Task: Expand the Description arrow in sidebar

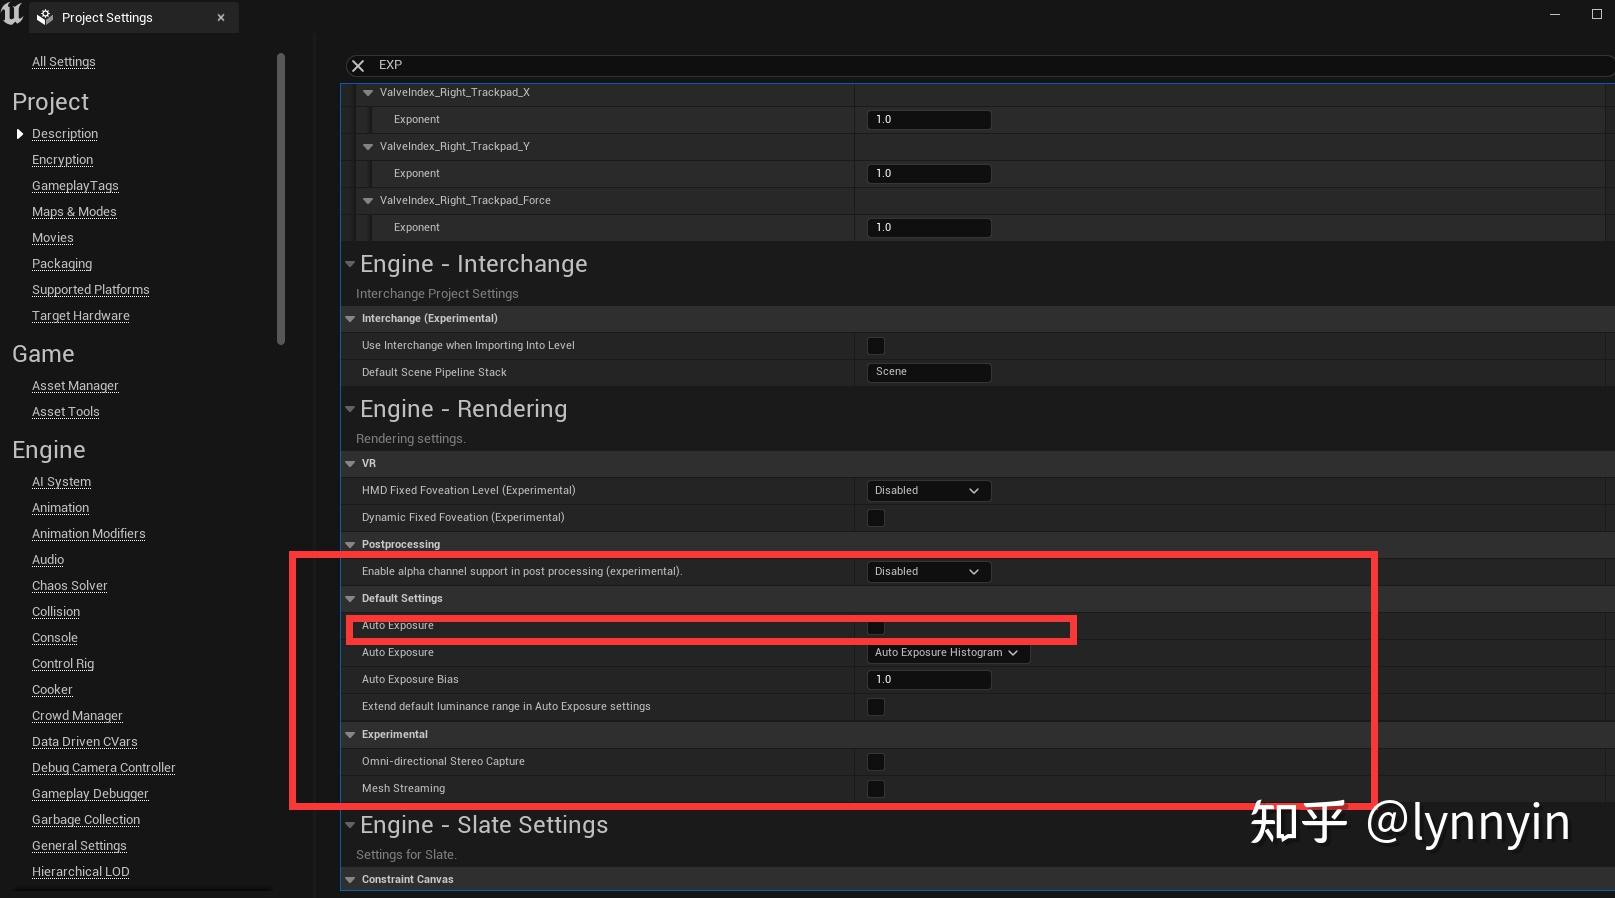Action: tap(19, 134)
